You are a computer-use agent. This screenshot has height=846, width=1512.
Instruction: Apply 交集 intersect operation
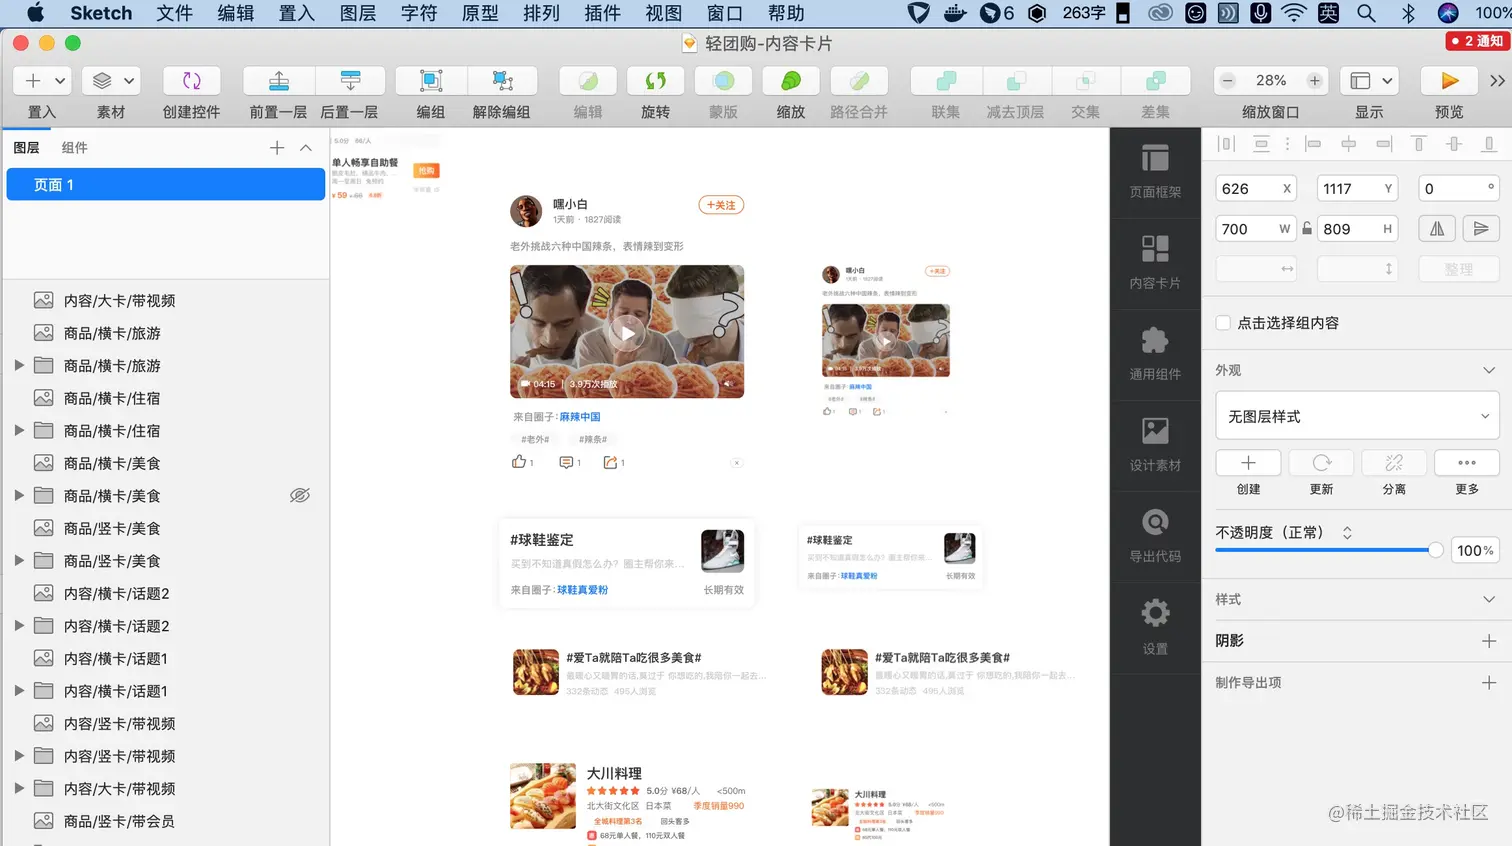[1086, 81]
